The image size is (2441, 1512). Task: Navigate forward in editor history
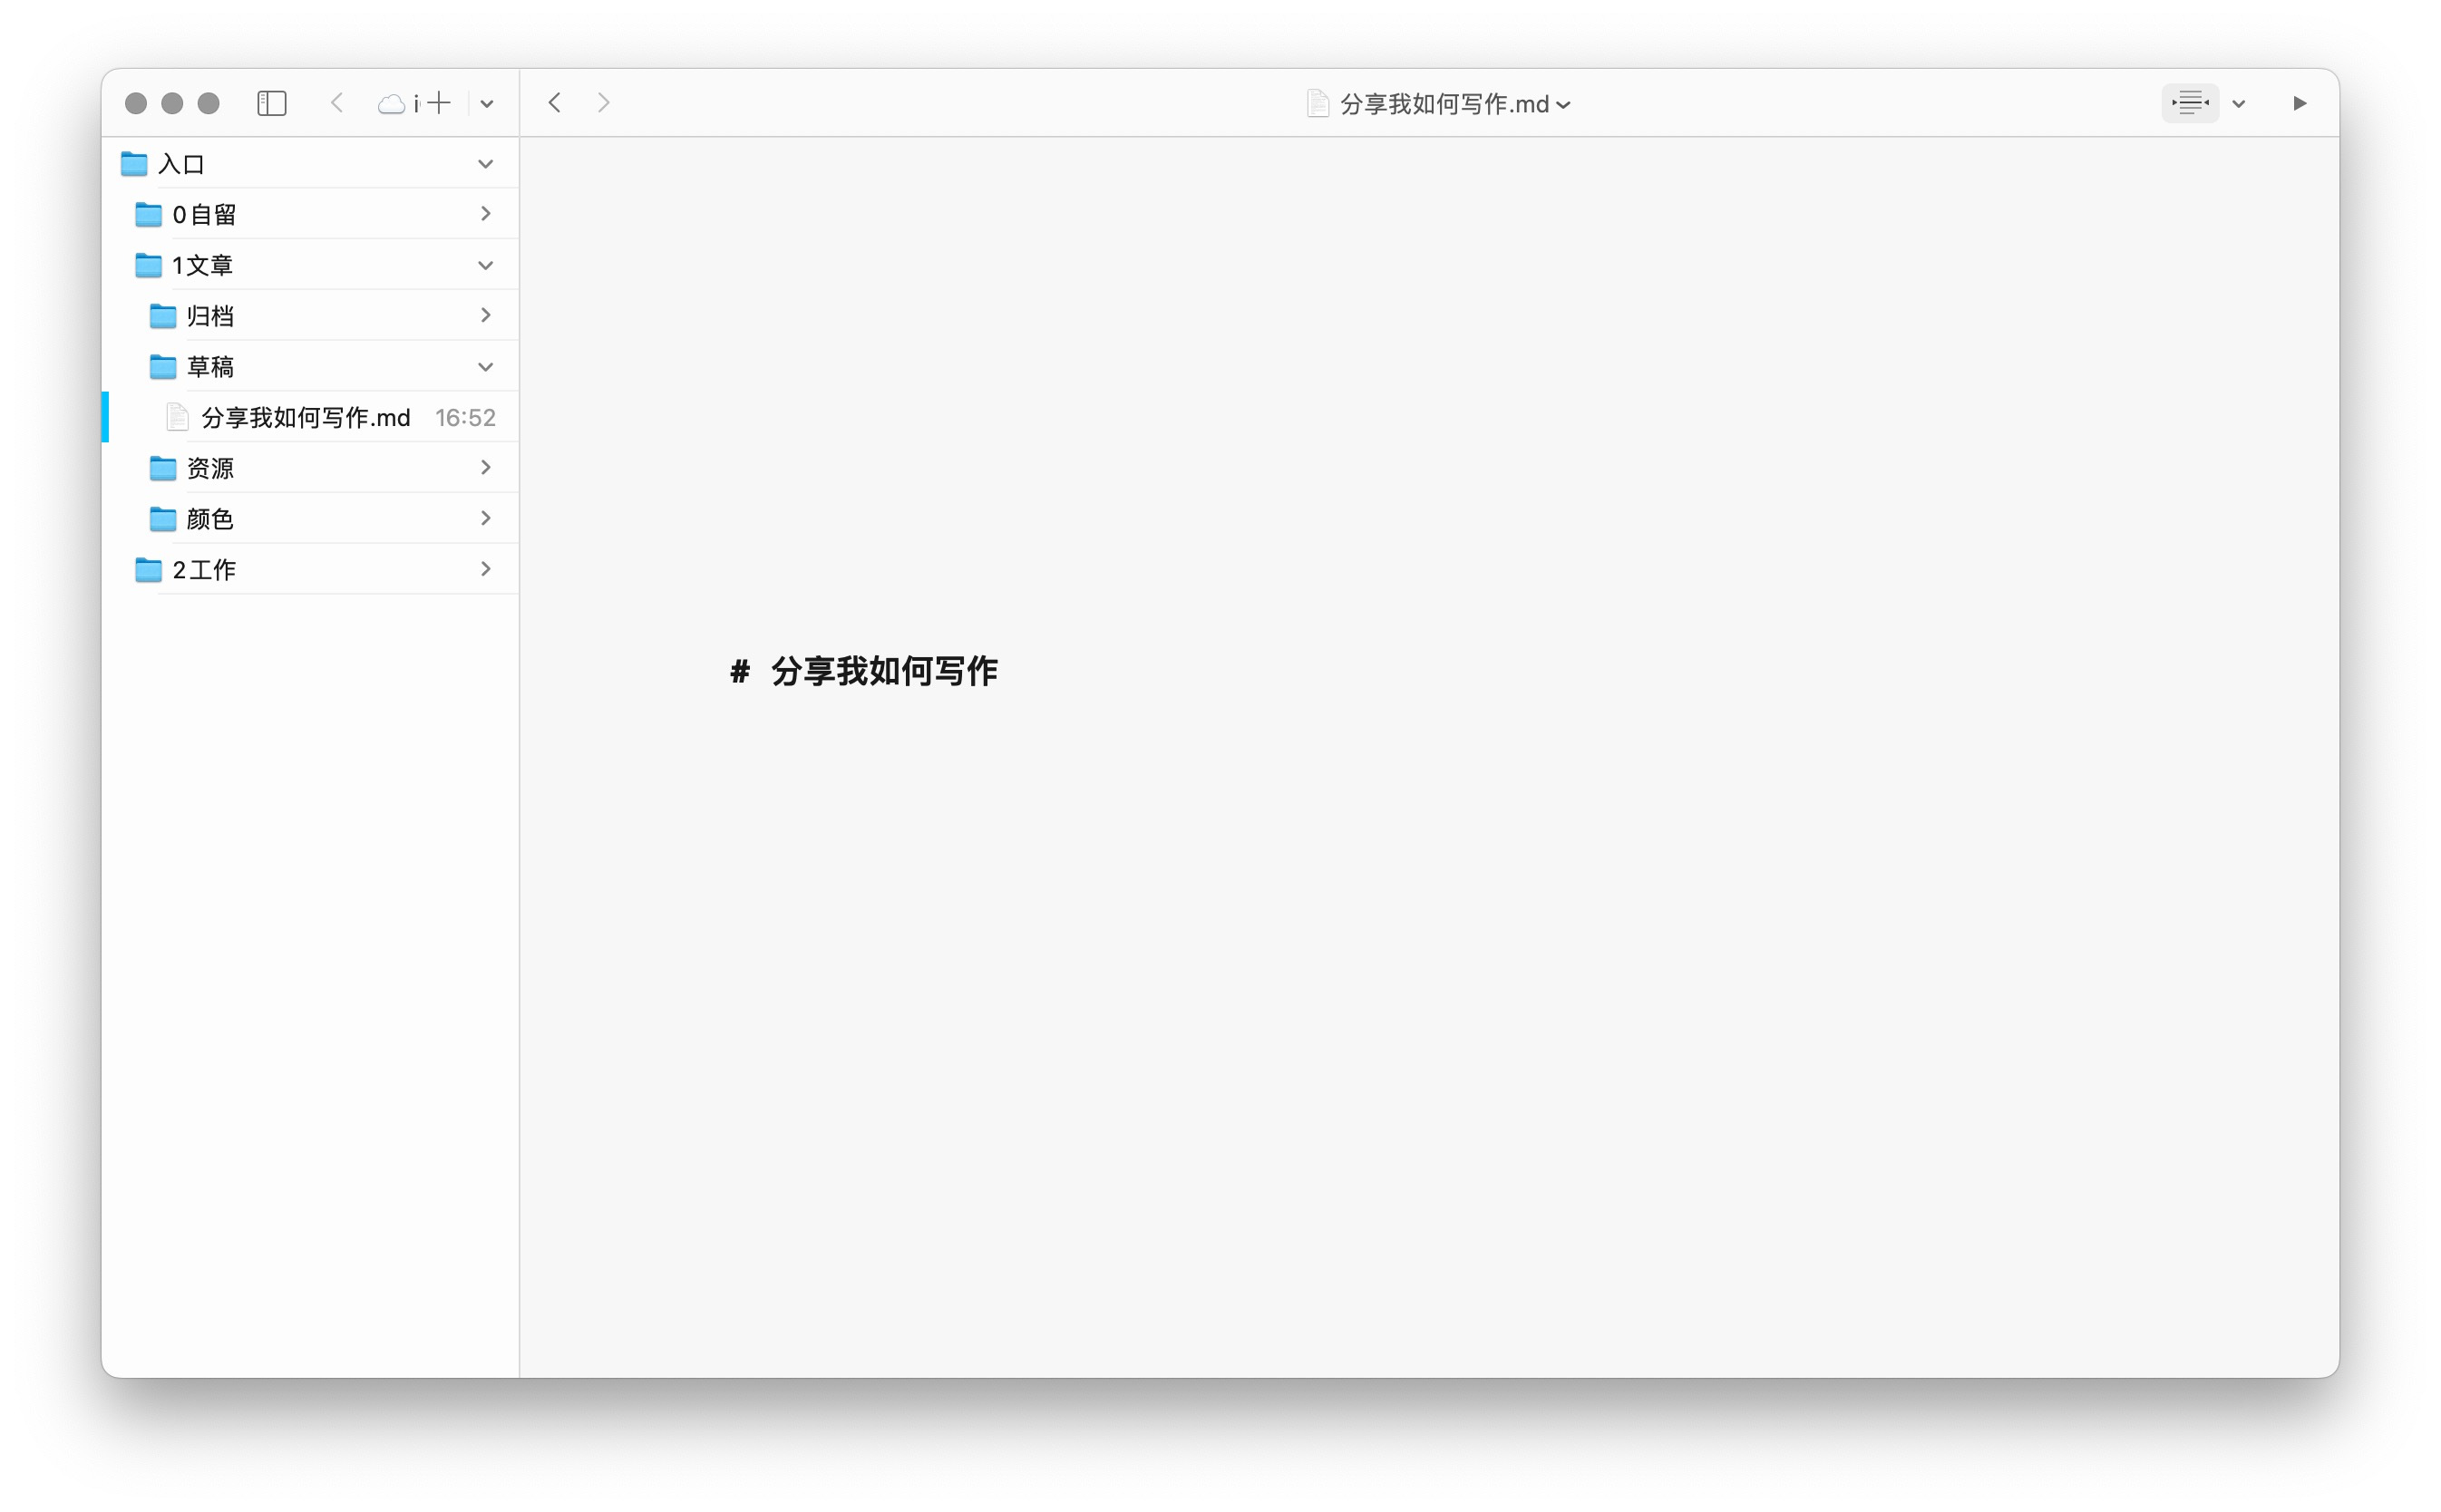(603, 103)
